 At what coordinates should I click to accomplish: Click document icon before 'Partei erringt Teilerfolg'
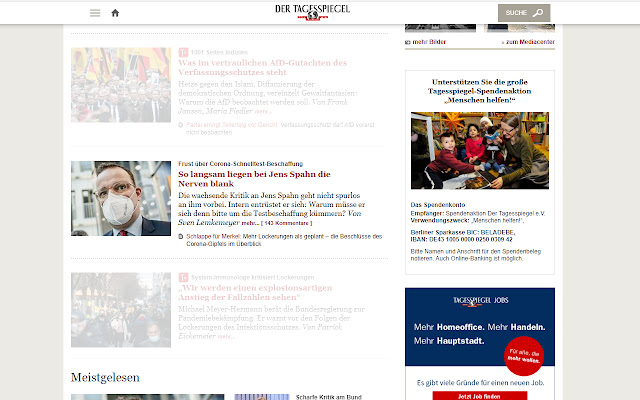point(181,125)
